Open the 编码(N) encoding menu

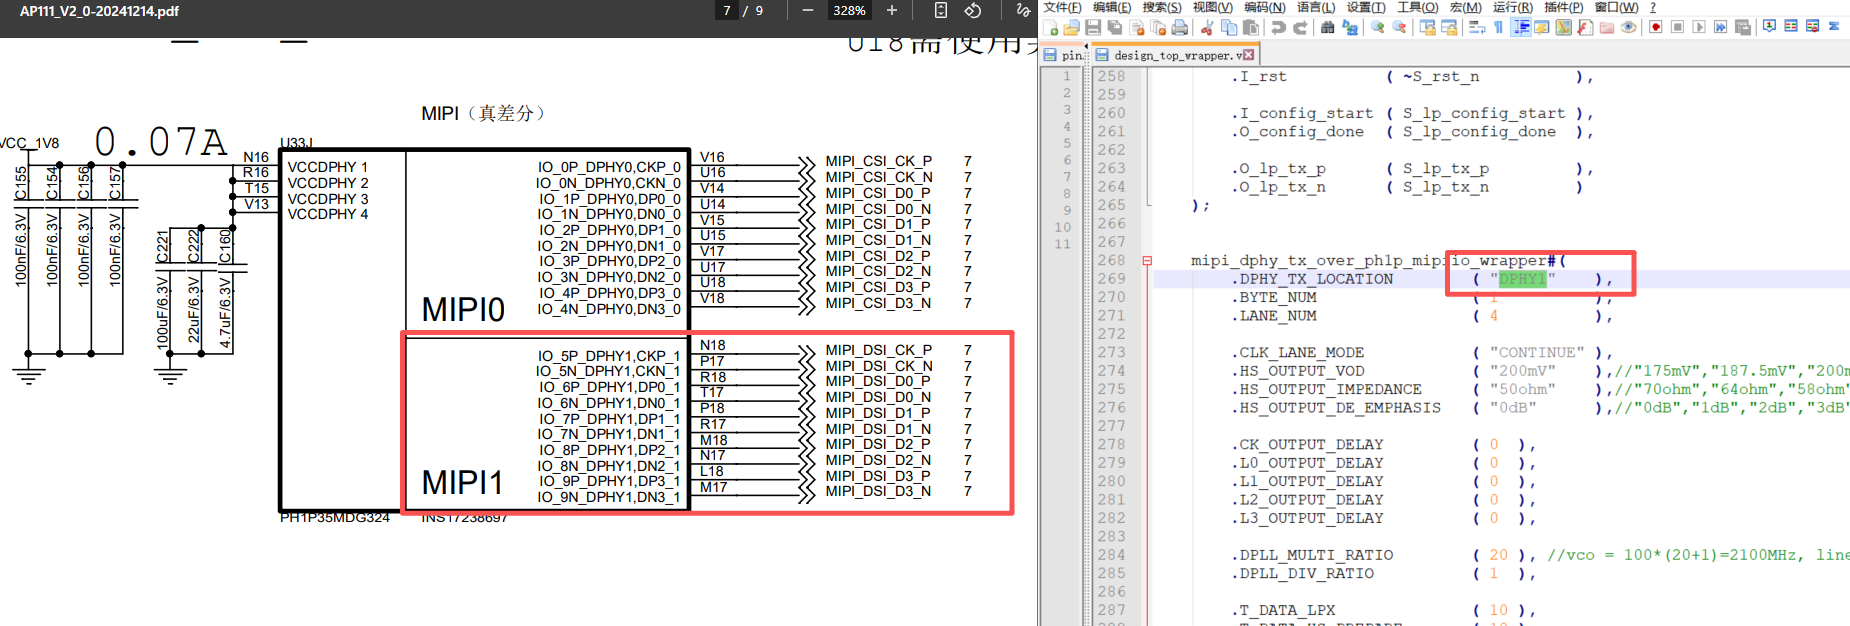[x=1264, y=8]
